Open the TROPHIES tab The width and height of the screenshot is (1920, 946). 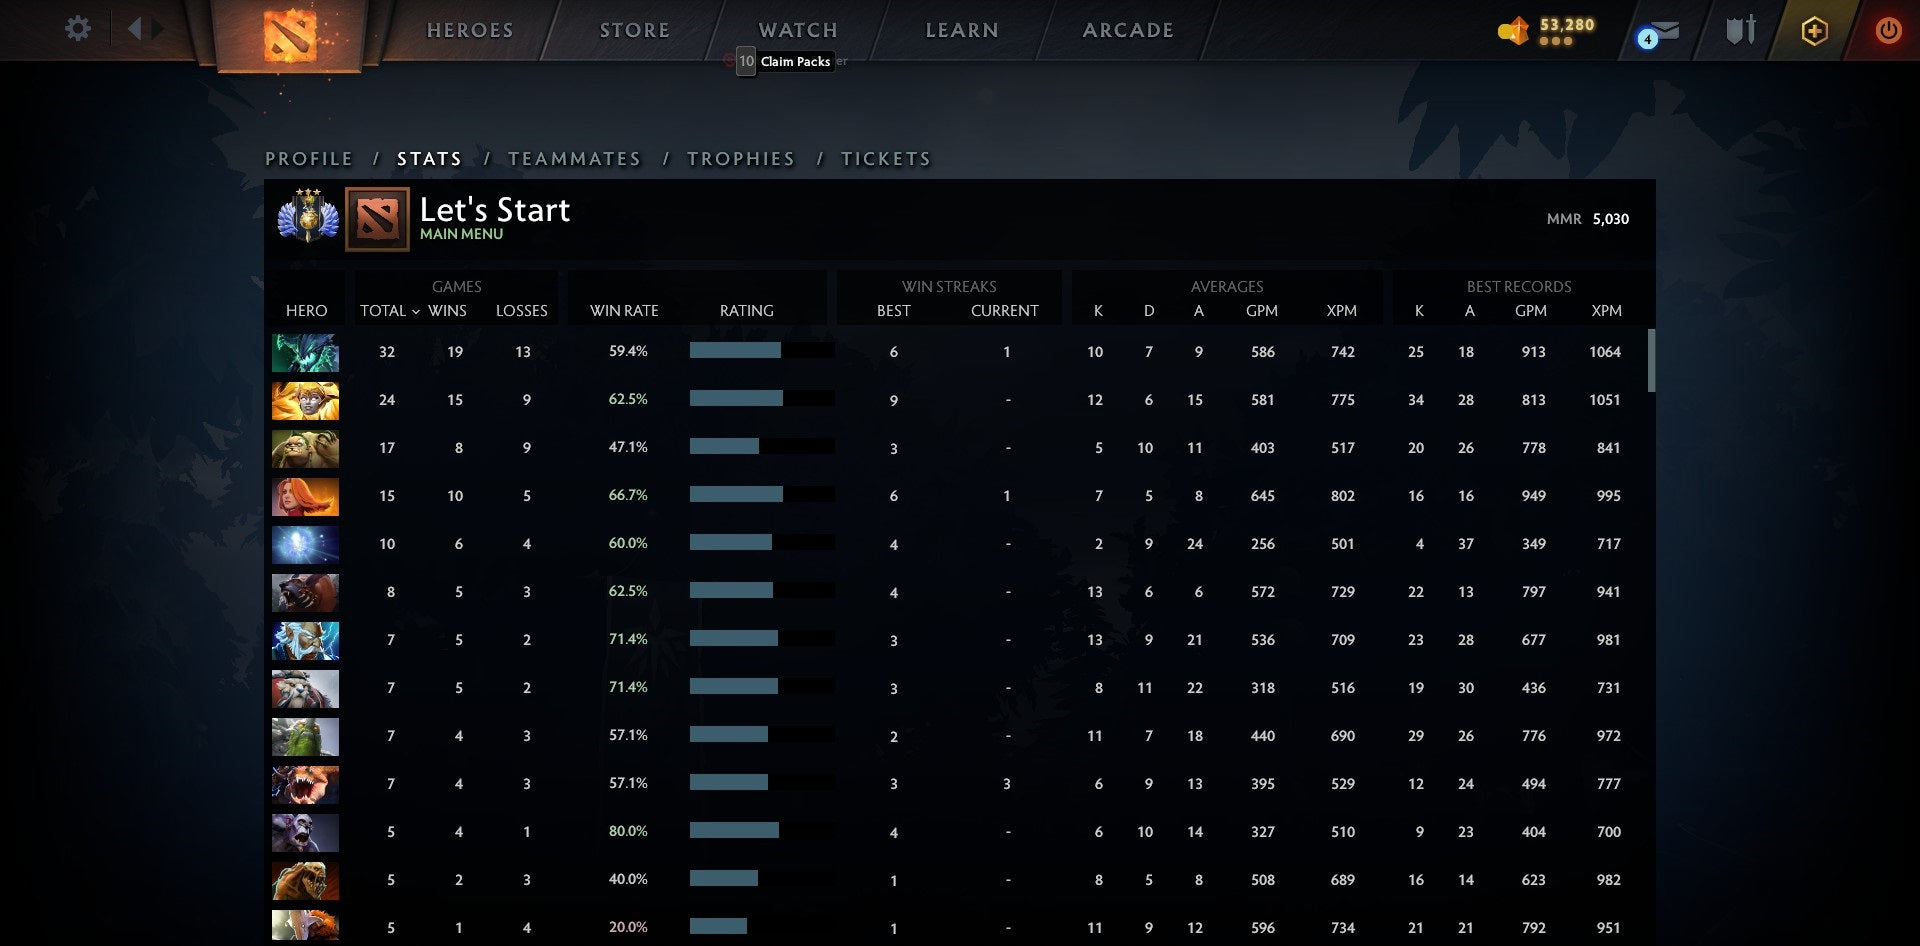(x=740, y=158)
